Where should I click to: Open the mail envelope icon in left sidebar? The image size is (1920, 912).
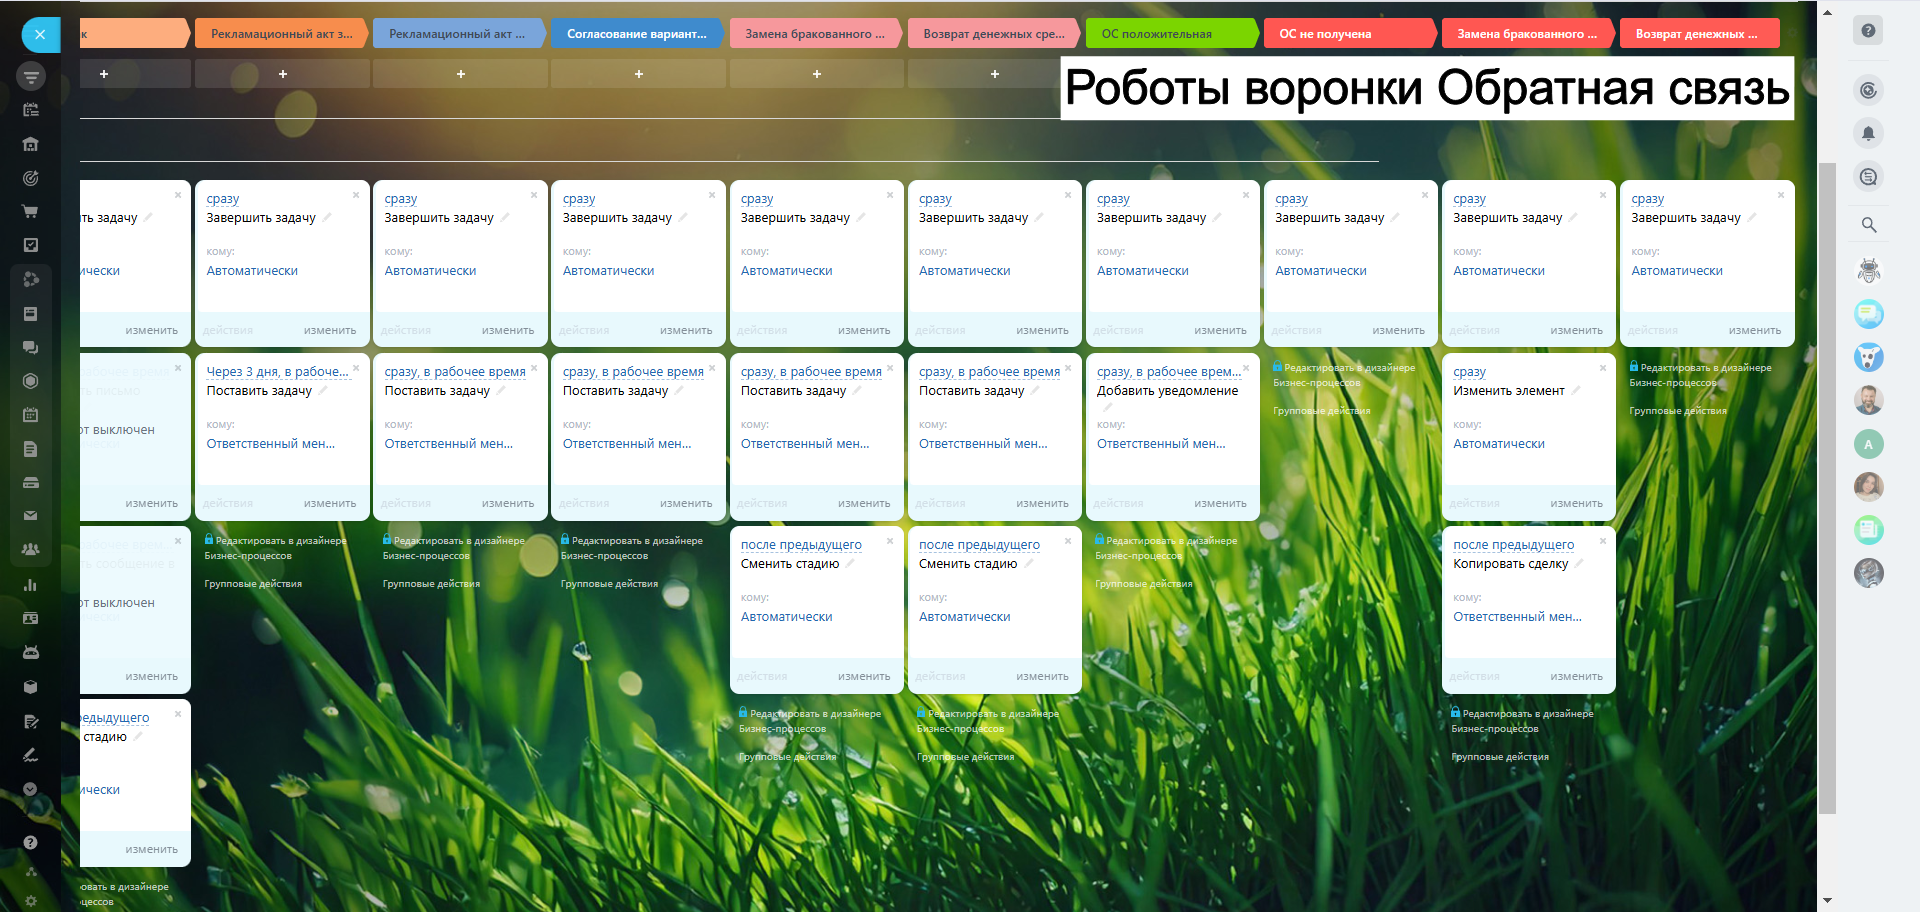30,516
